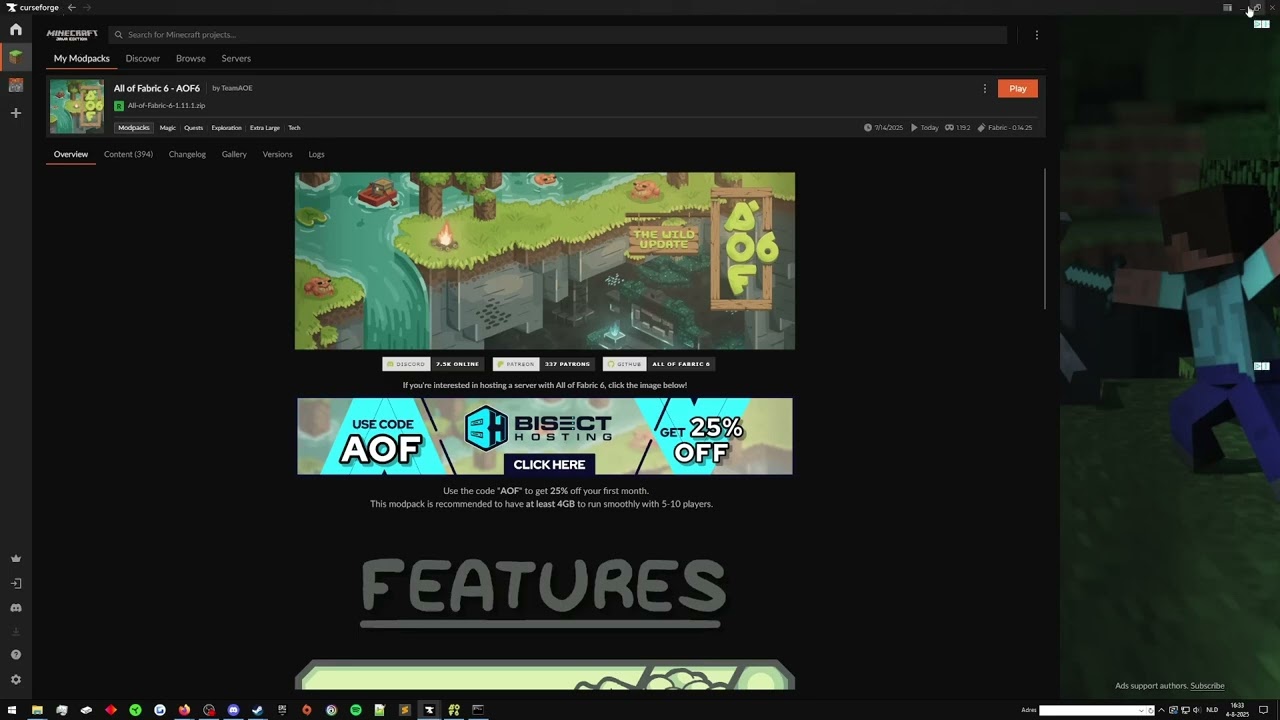Open Discord from the taskbar
1280x720 pixels.
(233, 710)
